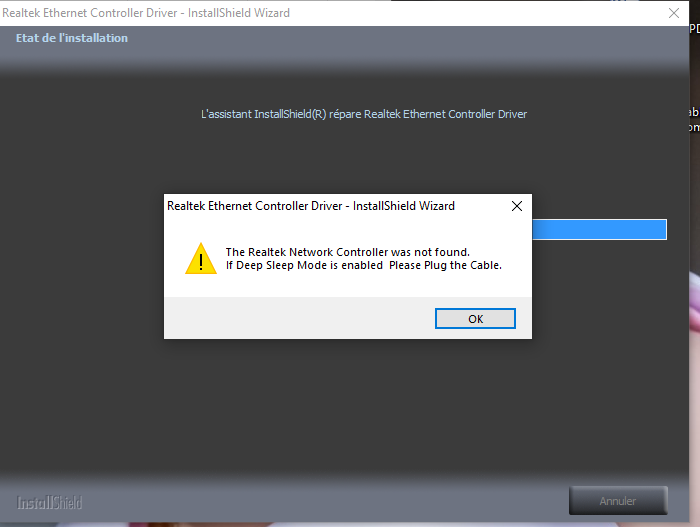Select the "Etat de l'installation" heading
Viewport: 700px width, 527px height.
pyautogui.click(x=72, y=38)
